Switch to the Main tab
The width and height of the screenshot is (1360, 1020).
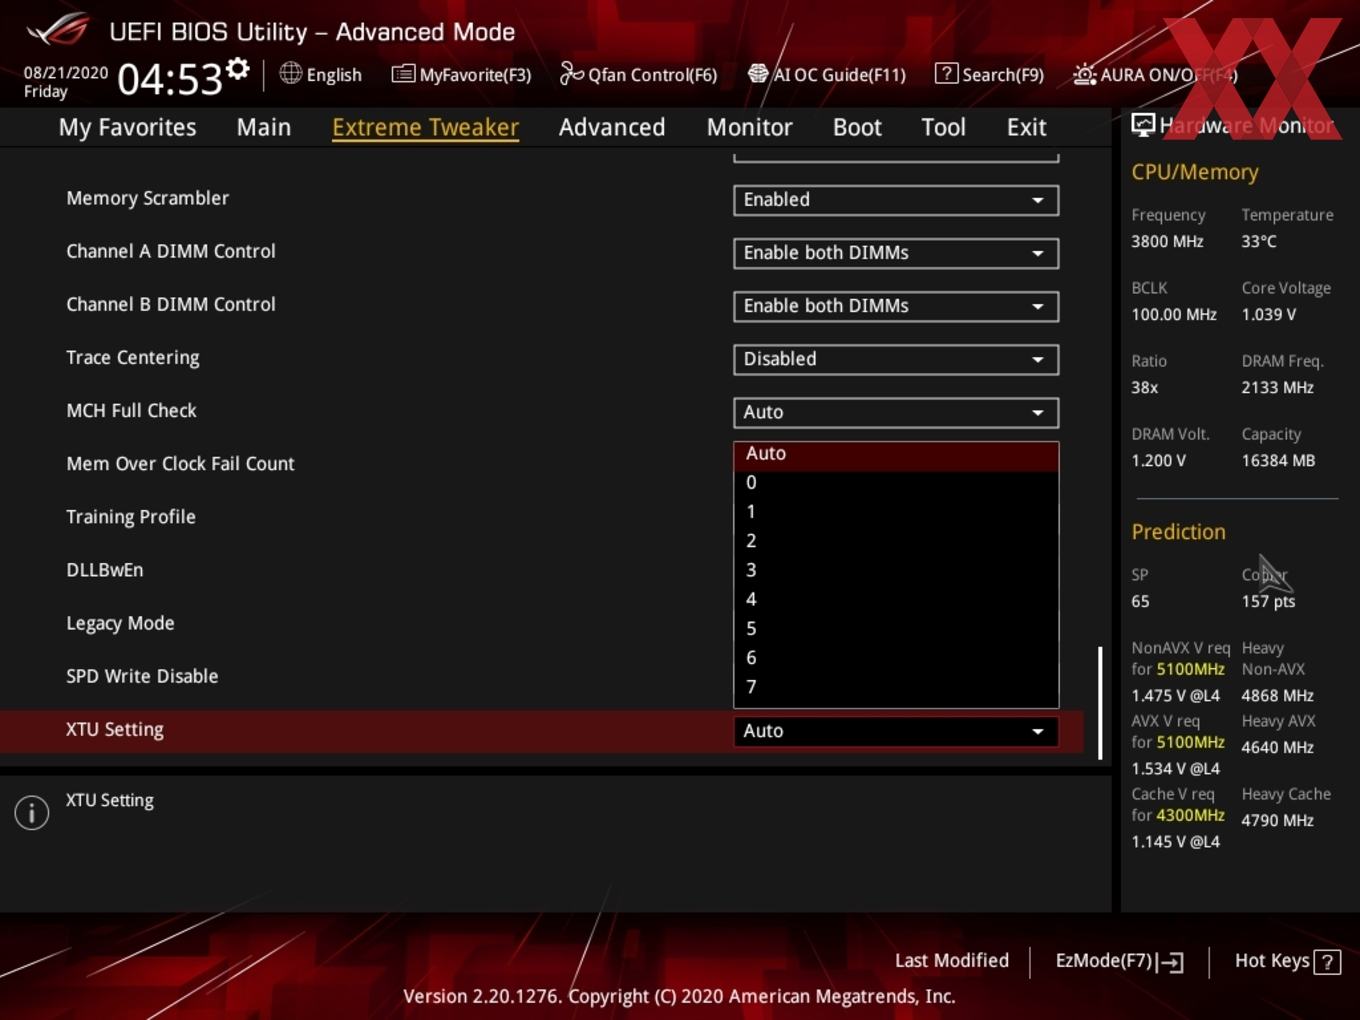coord(264,127)
